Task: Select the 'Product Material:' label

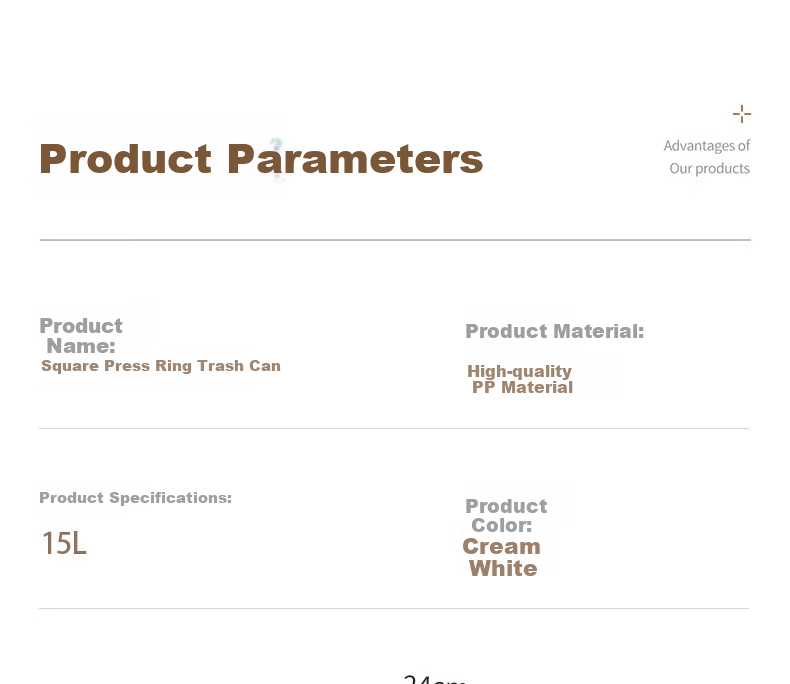Action: coord(555,331)
